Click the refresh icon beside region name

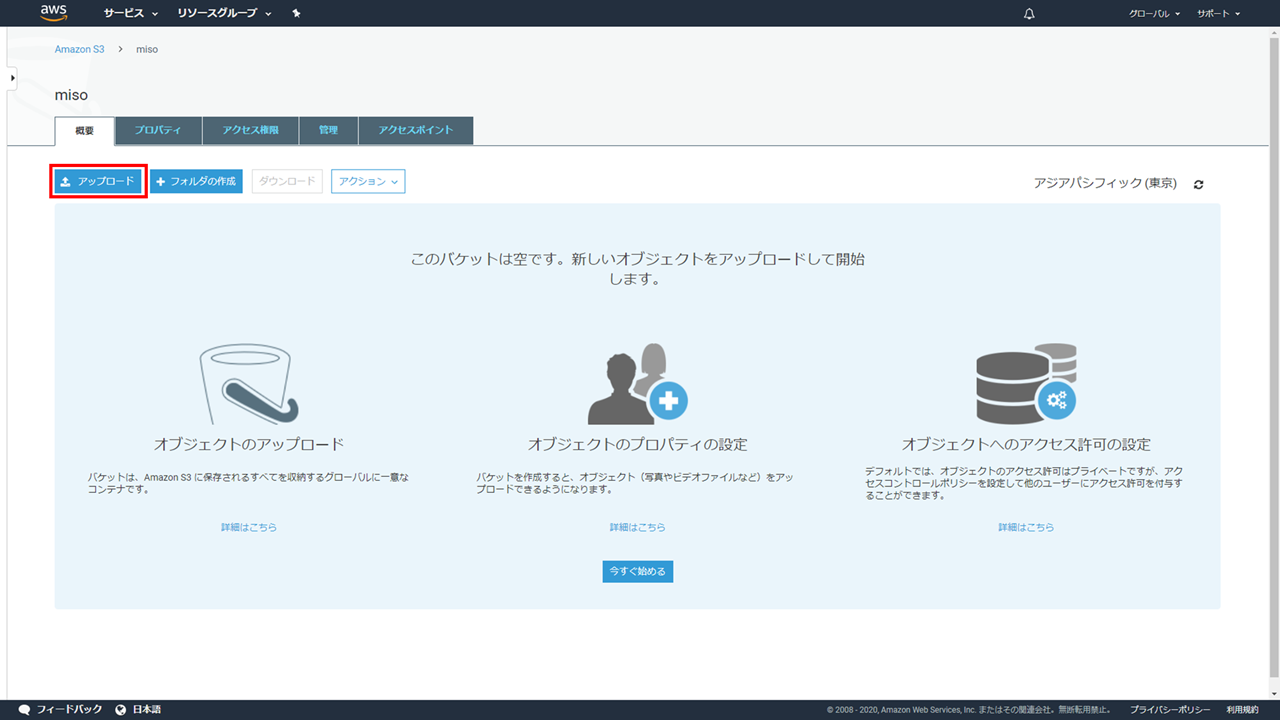[1198, 184]
